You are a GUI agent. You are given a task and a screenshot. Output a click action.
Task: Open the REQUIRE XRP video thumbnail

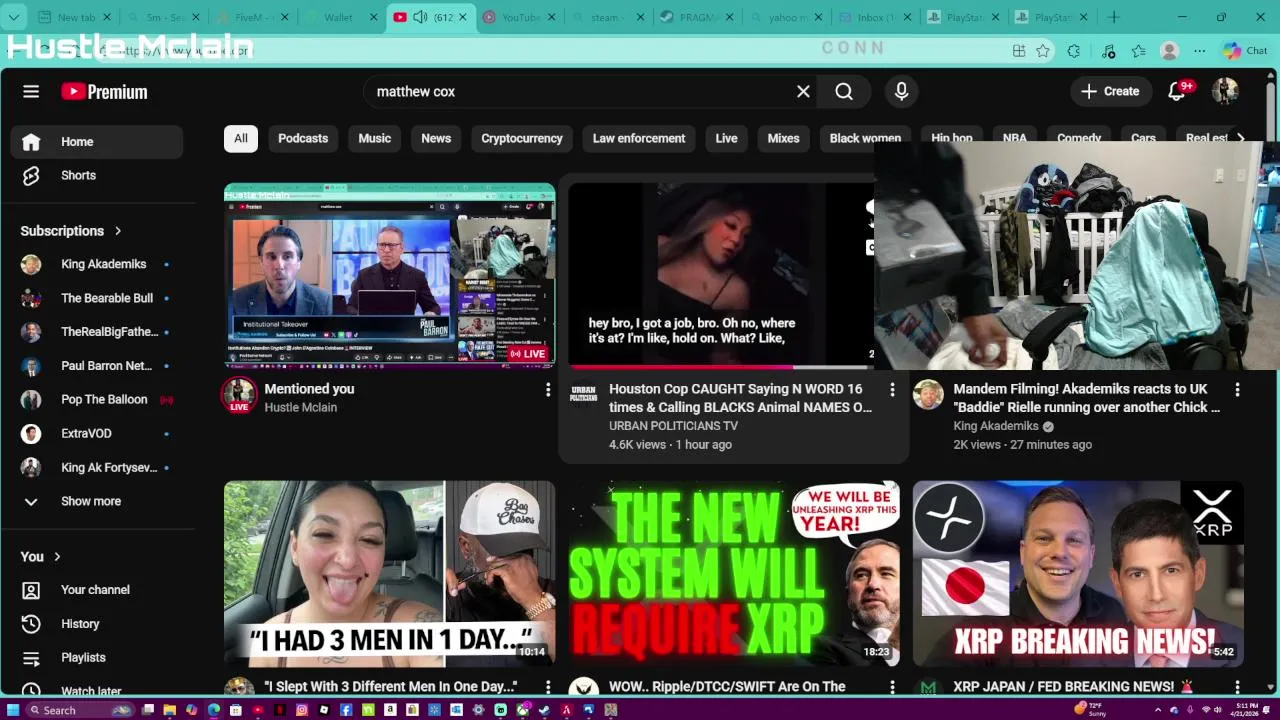pyautogui.click(x=734, y=573)
